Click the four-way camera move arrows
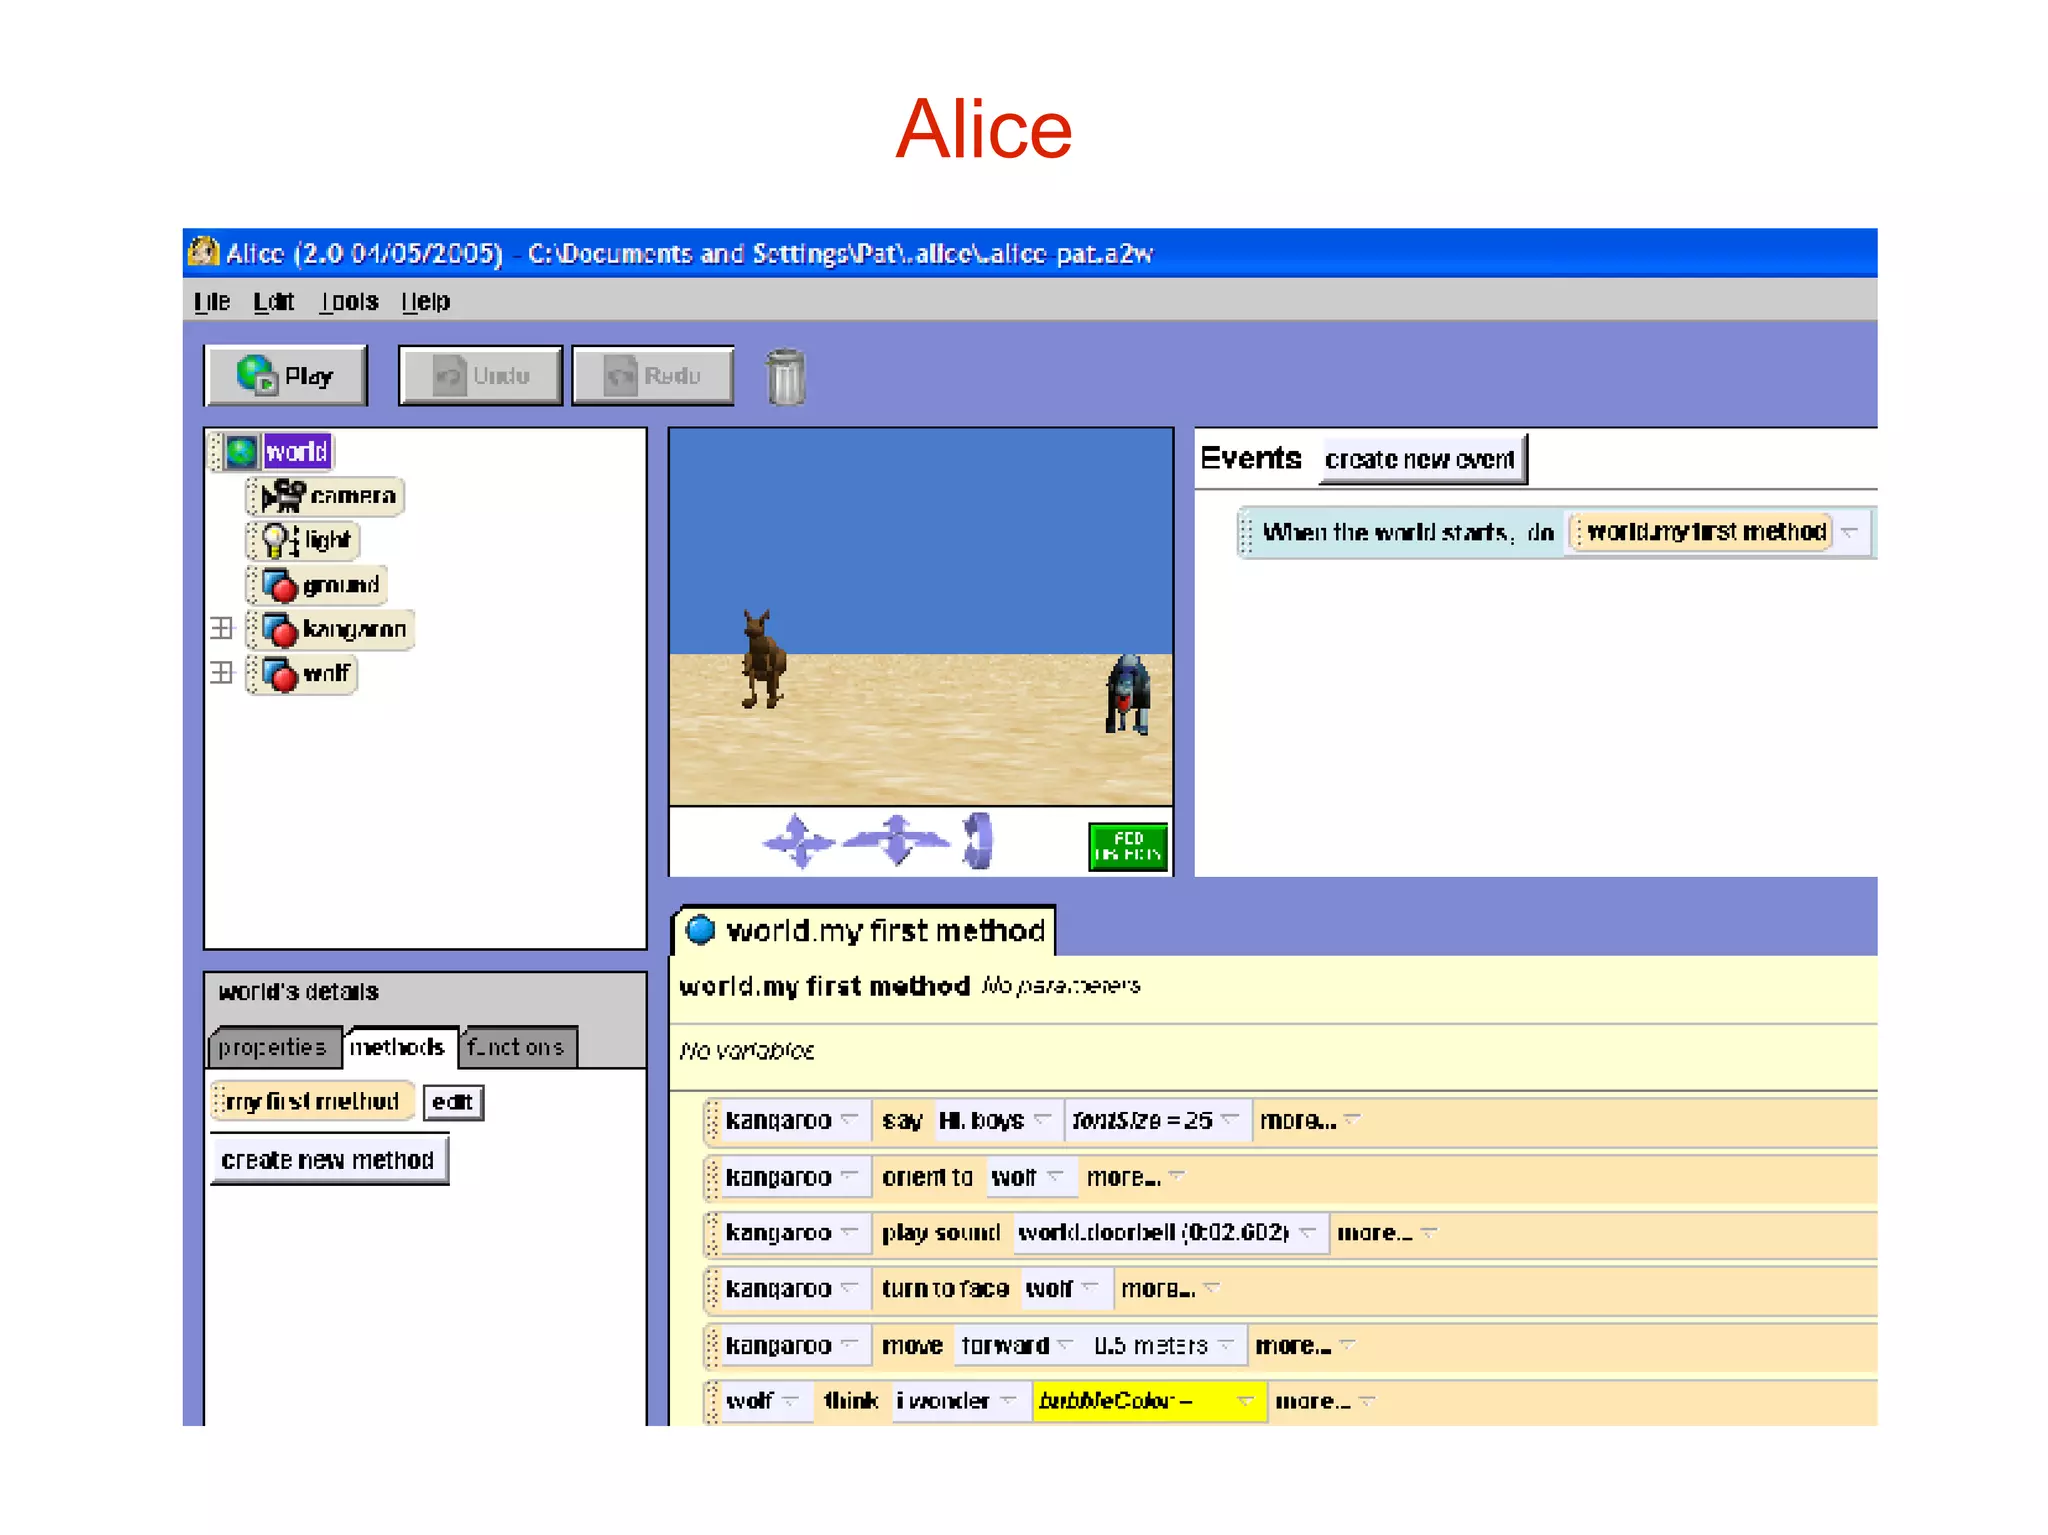 pyautogui.click(x=798, y=841)
